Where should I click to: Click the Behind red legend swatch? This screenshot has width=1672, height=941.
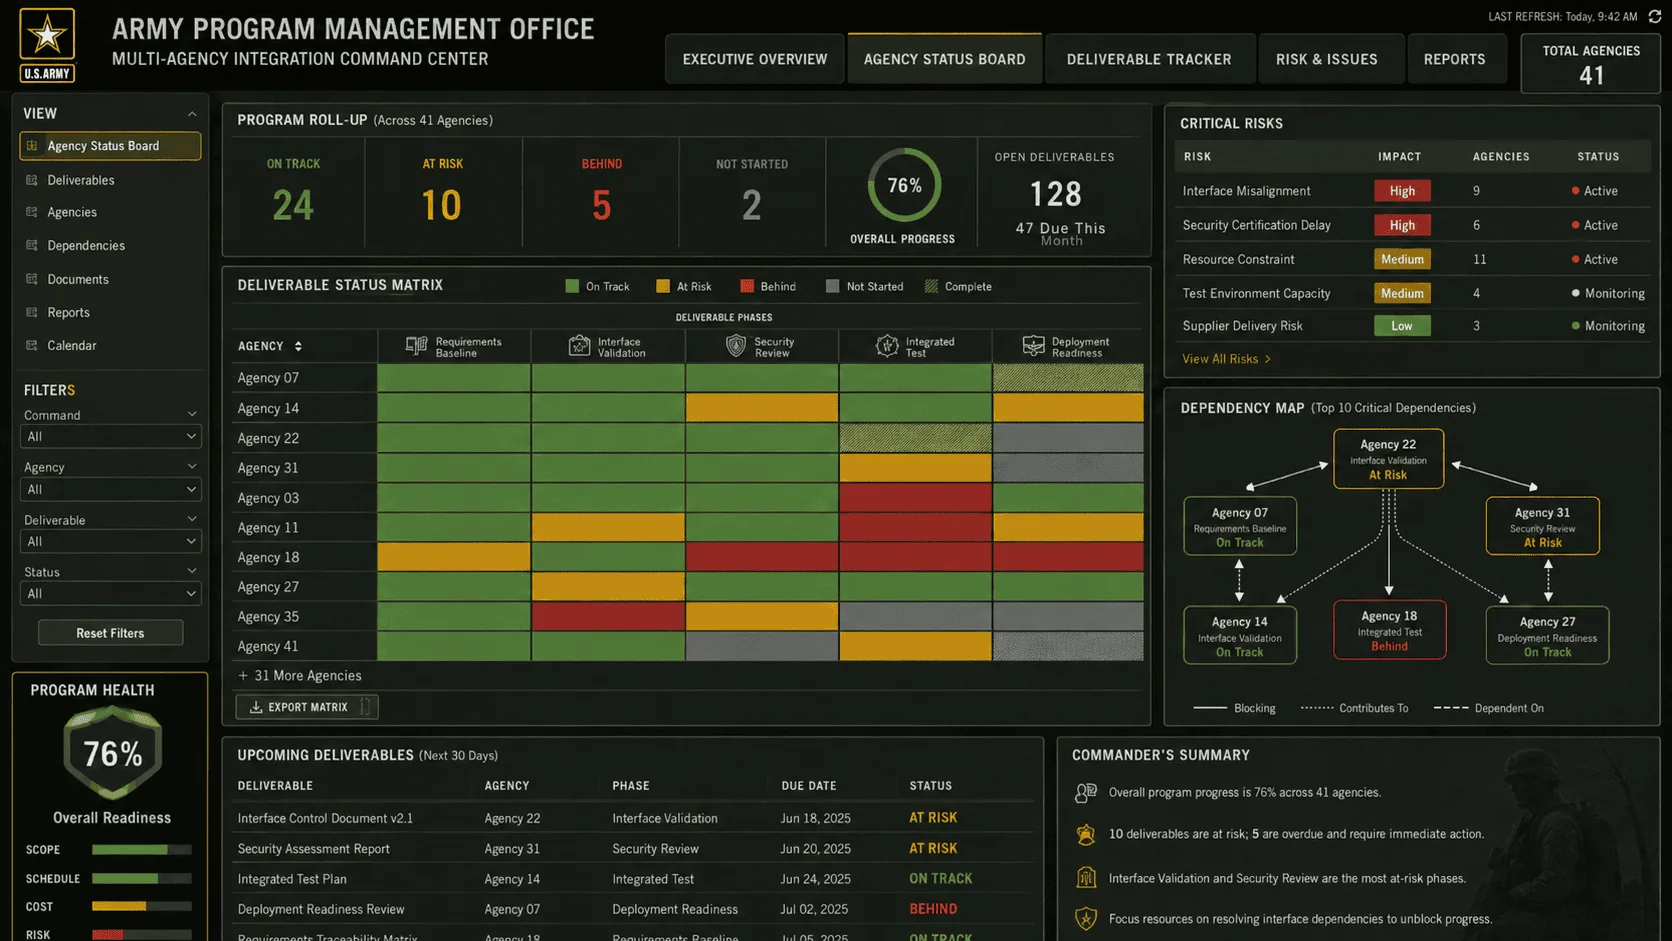pyautogui.click(x=746, y=286)
